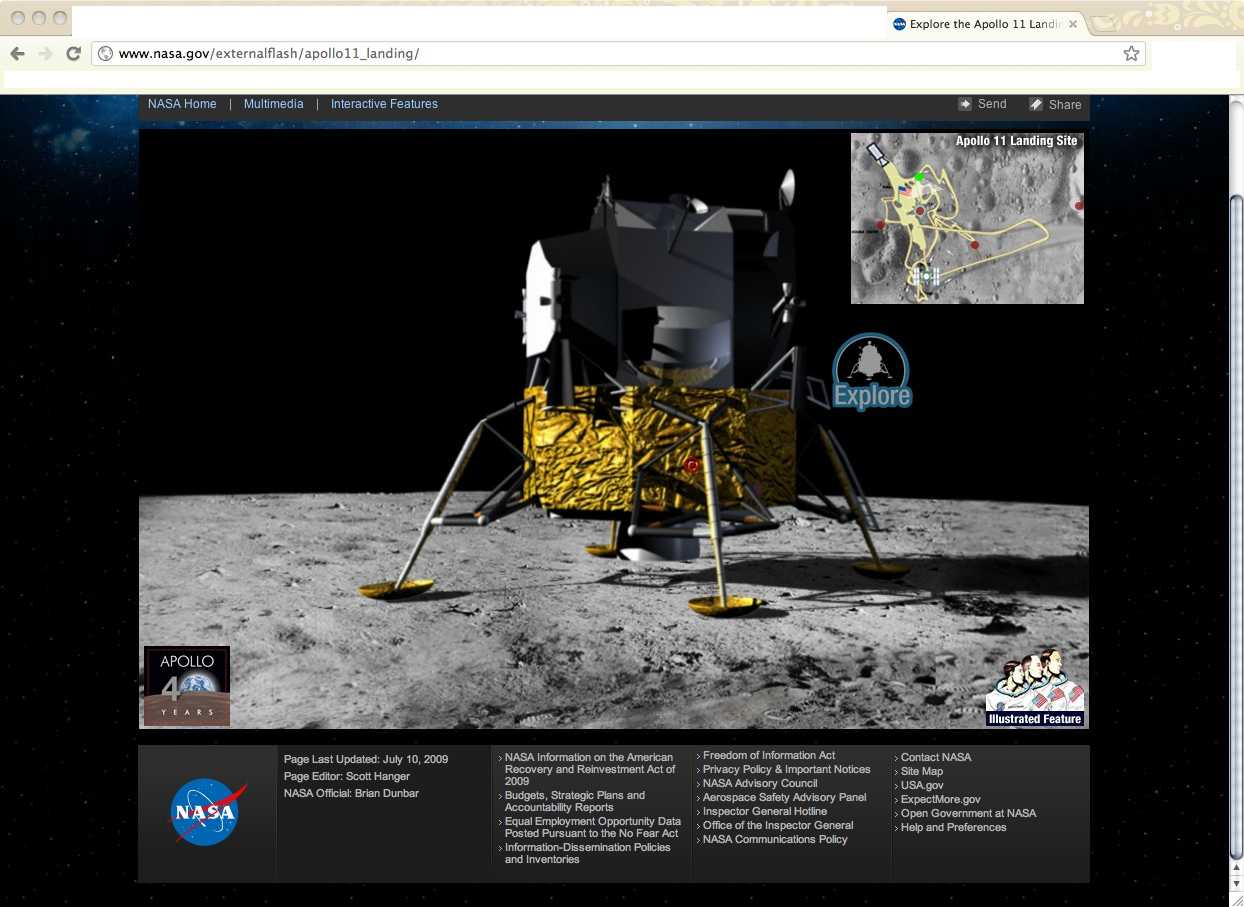
Task: Open Aerospace Safety Advisory Panel link
Action: 785,797
